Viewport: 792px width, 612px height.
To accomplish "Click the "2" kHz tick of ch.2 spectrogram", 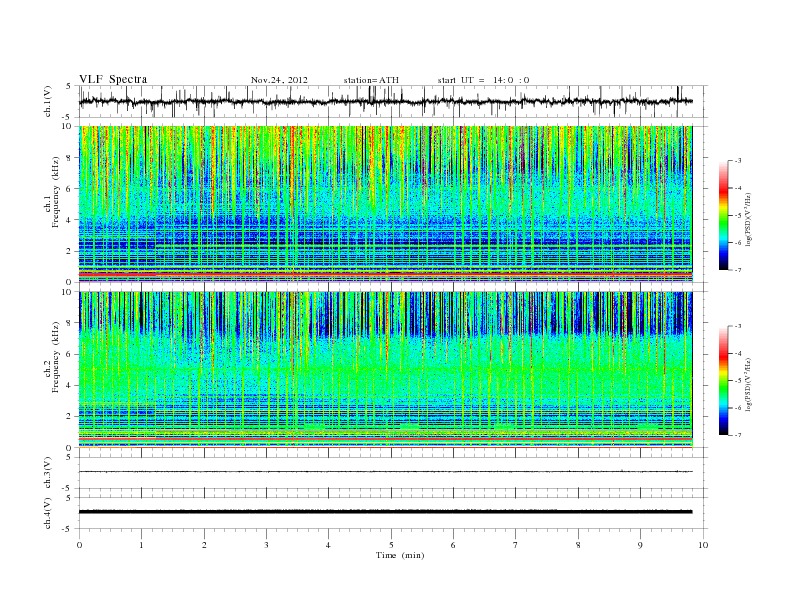I will point(69,417).
